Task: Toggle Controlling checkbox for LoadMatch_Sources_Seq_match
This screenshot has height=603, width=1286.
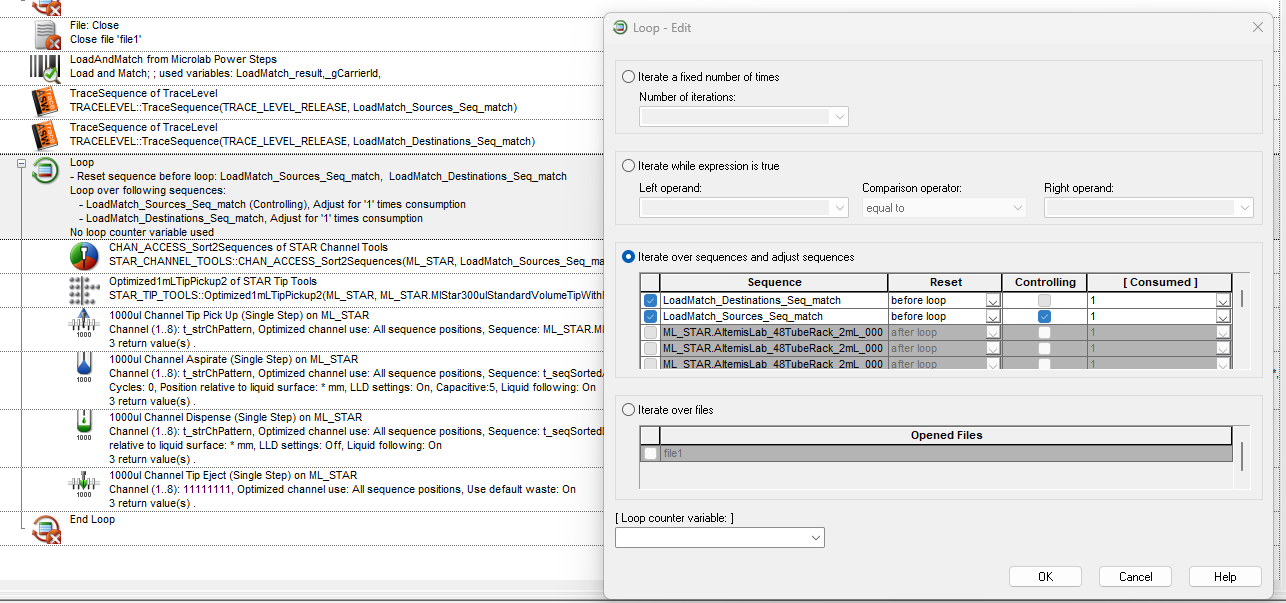Action: pyautogui.click(x=1044, y=316)
